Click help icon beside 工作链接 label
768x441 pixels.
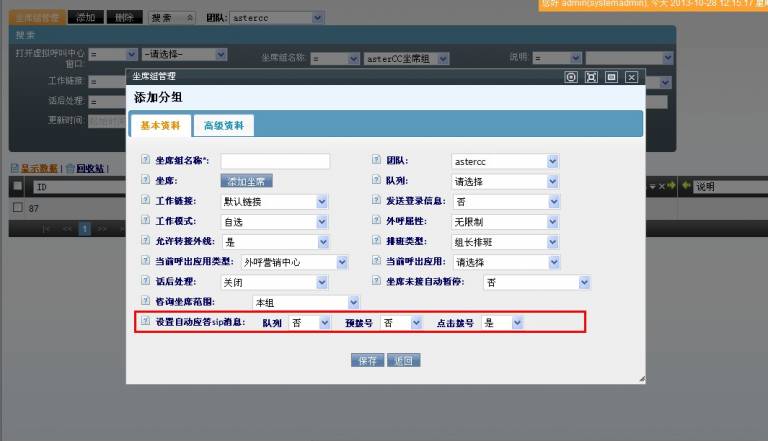point(145,199)
